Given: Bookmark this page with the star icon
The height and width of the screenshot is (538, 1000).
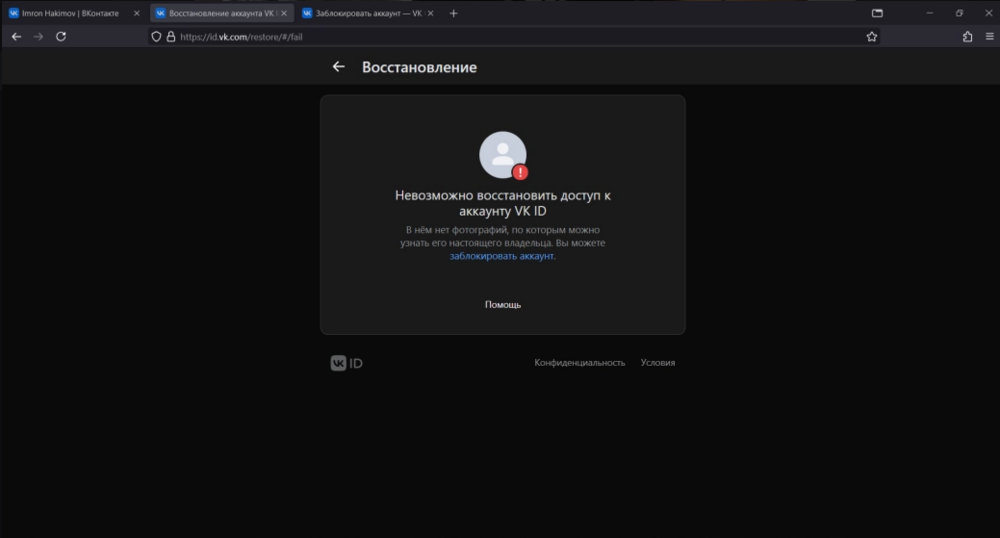Looking at the screenshot, I should pyautogui.click(x=872, y=37).
